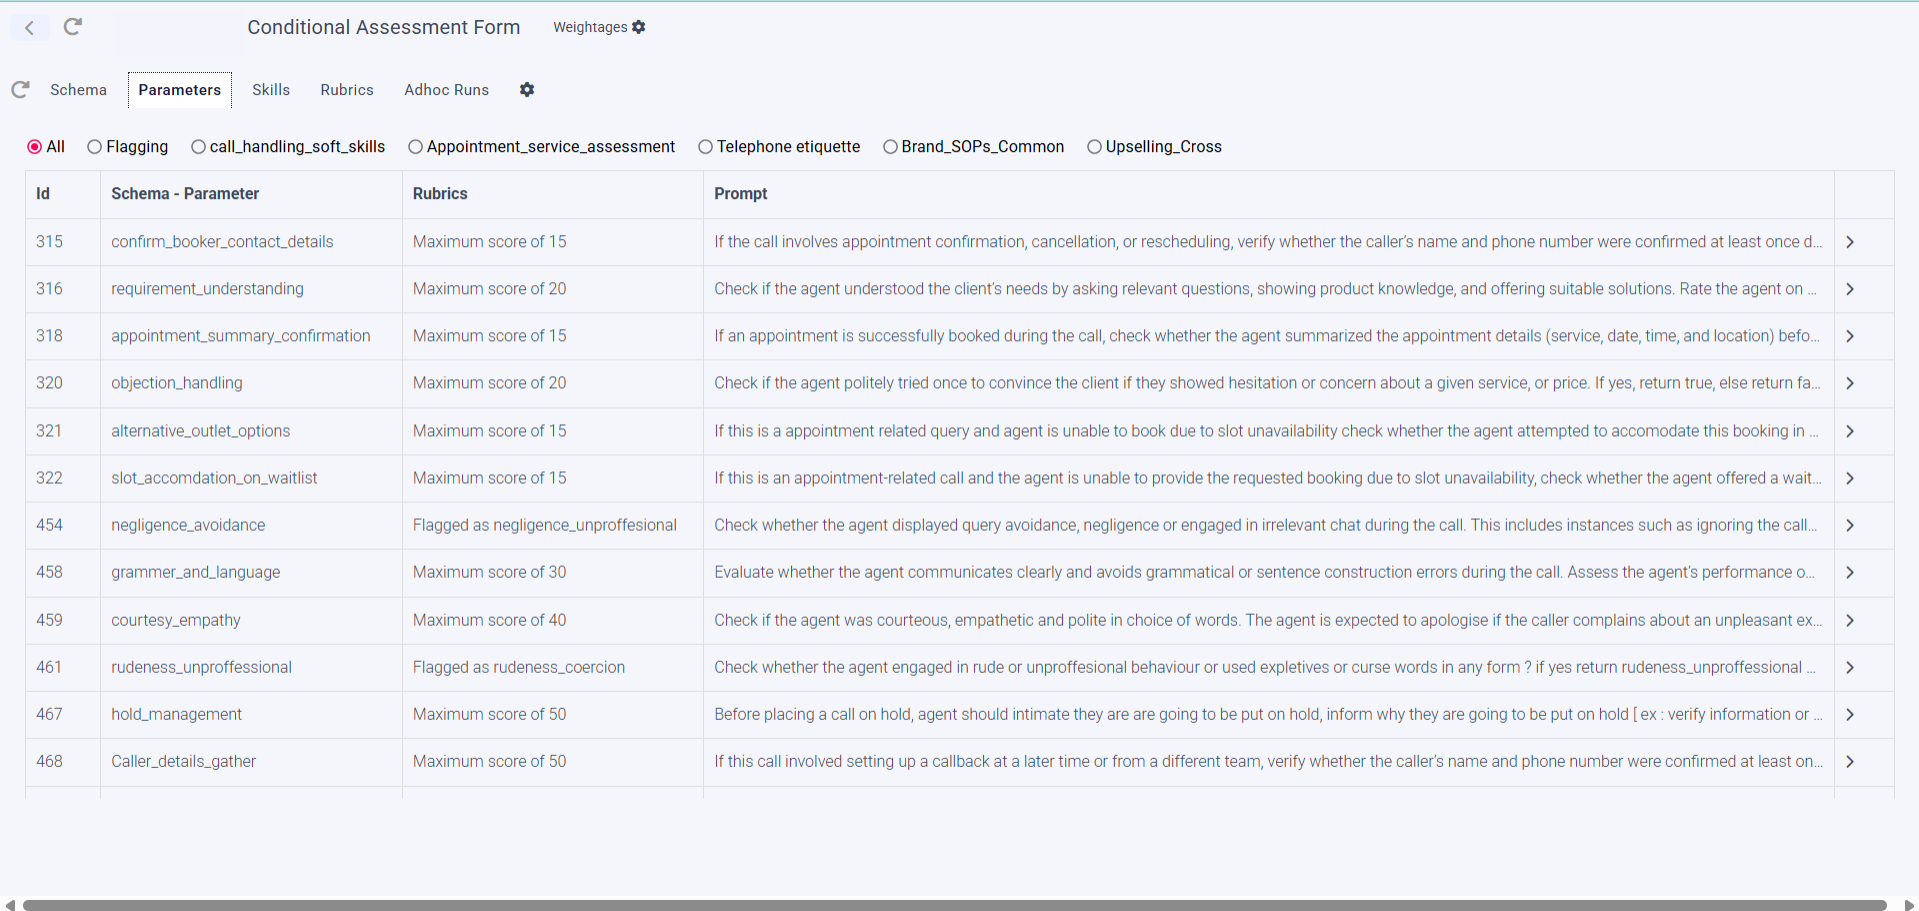The image size is (1919, 911).
Task: Expand row 315 confirm_booker_contact_details chevron
Action: [x=1850, y=242]
